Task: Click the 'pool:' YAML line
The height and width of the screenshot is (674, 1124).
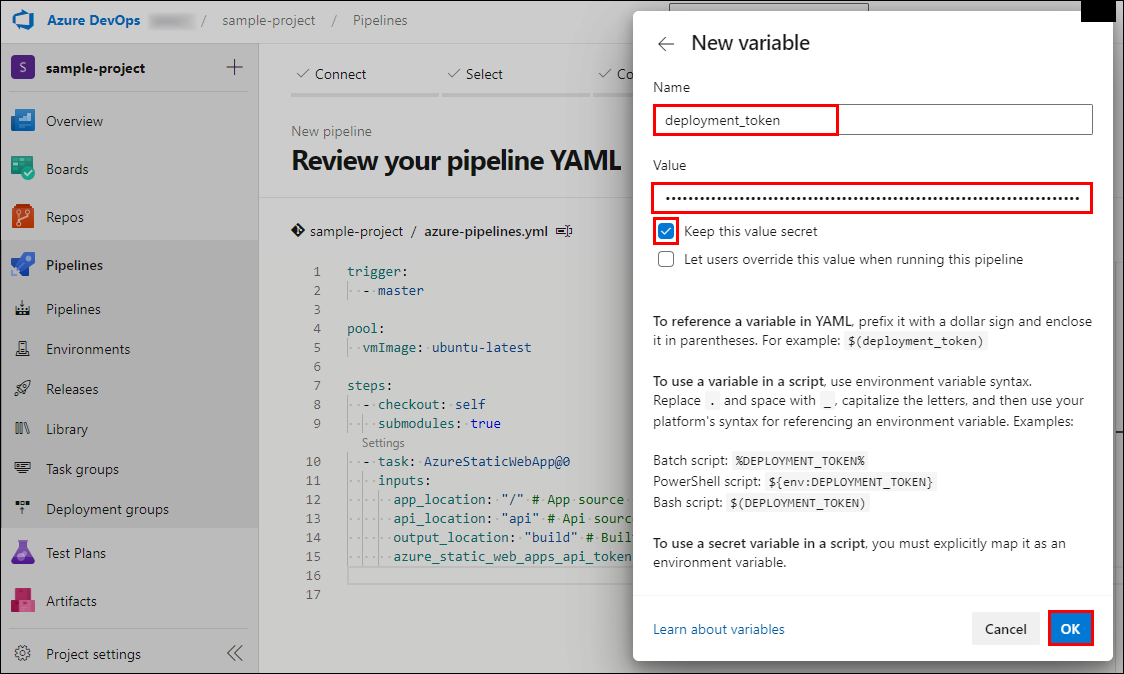Action: pyautogui.click(x=366, y=328)
